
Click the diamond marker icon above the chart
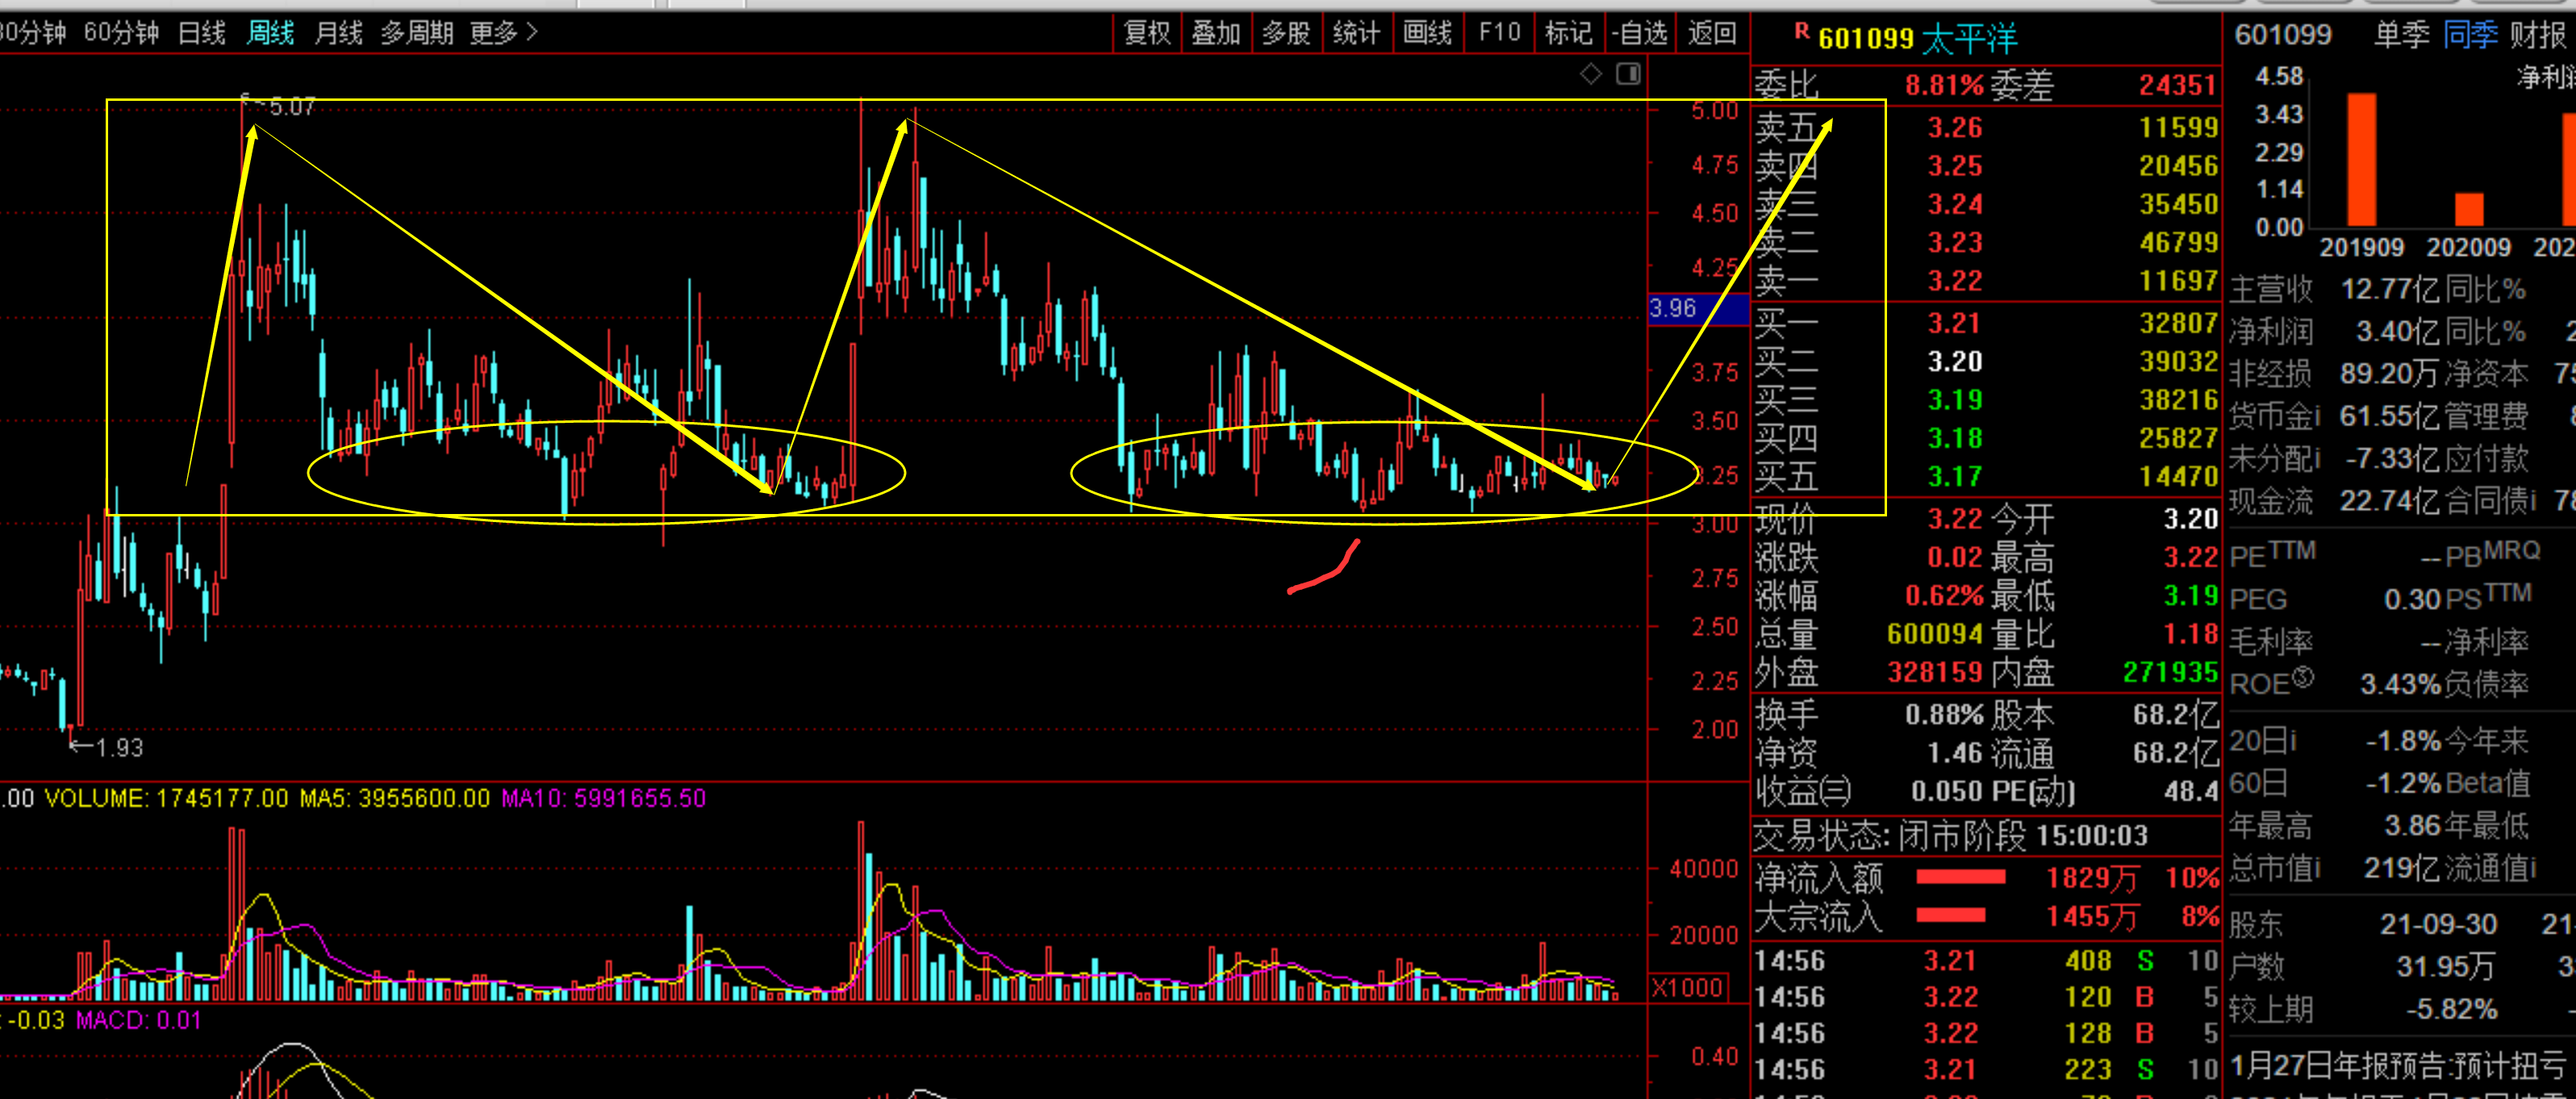pos(1590,73)
